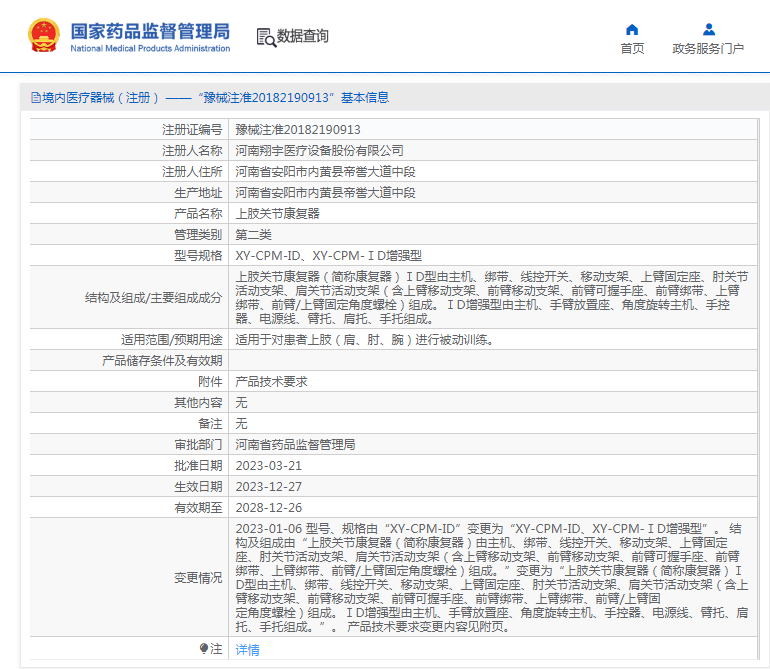Click the 政务服务门户 user icon

tap(709, 30)
